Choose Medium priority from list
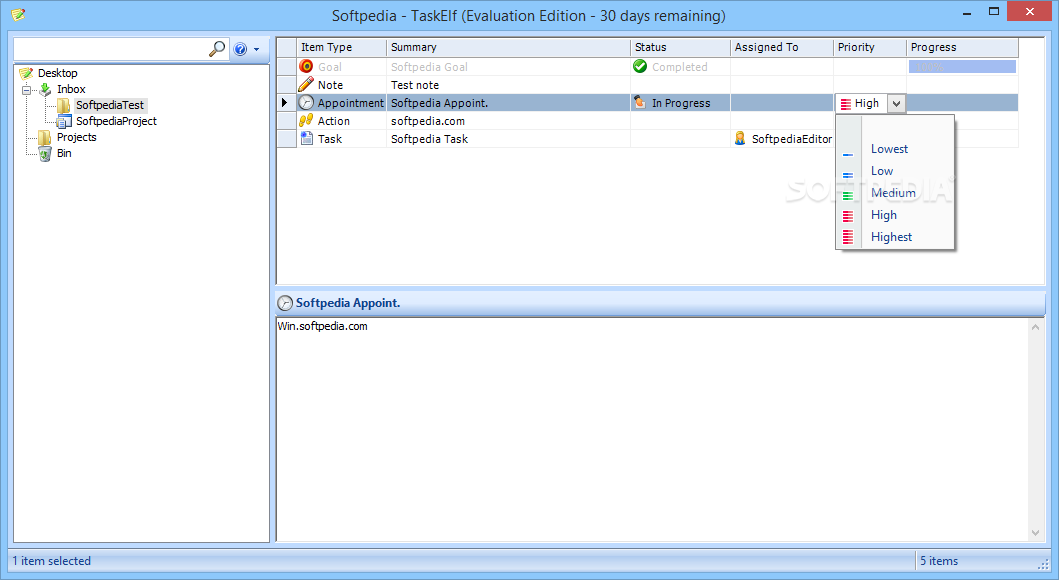This screenshot has width=1059, height=580. pos(895,193)
